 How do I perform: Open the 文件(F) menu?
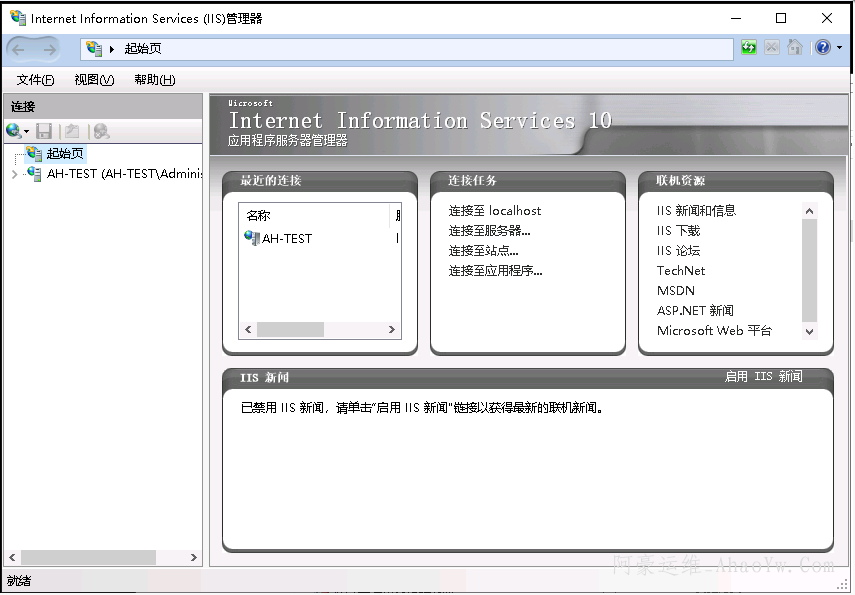point(35,80)
